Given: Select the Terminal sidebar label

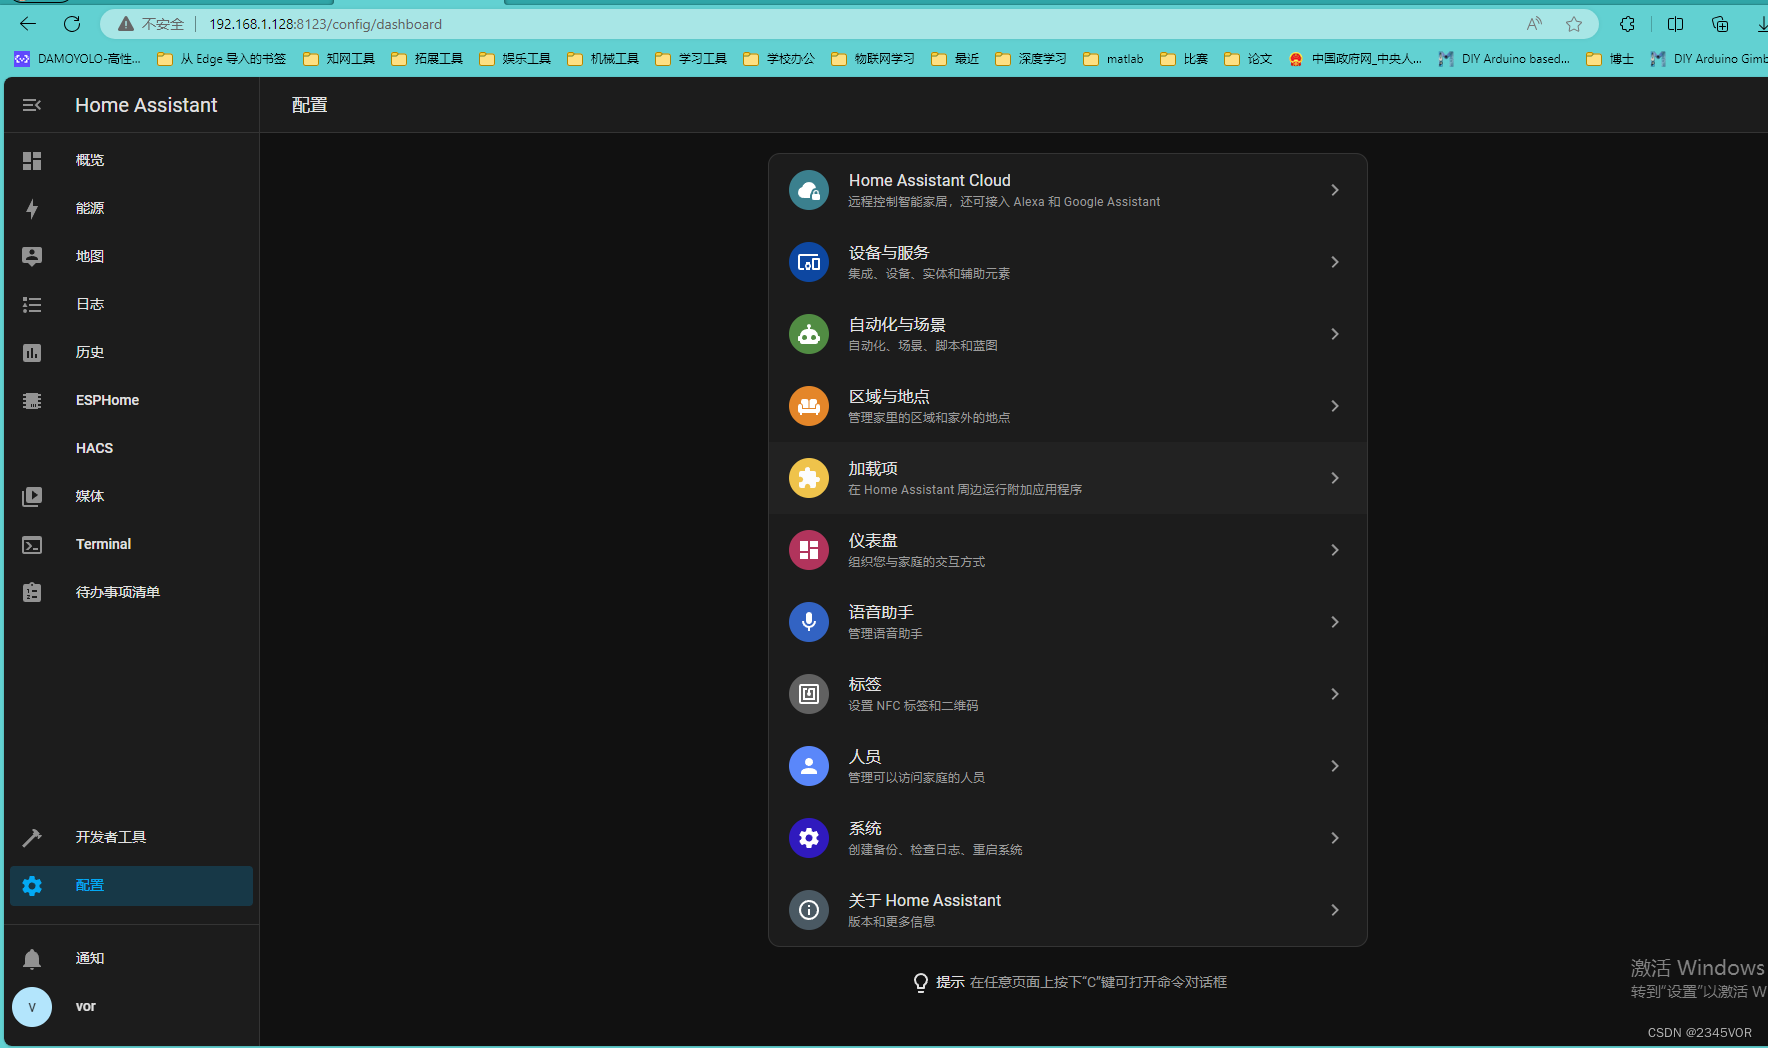Looking at the screenshot, I should pos(103,544).
